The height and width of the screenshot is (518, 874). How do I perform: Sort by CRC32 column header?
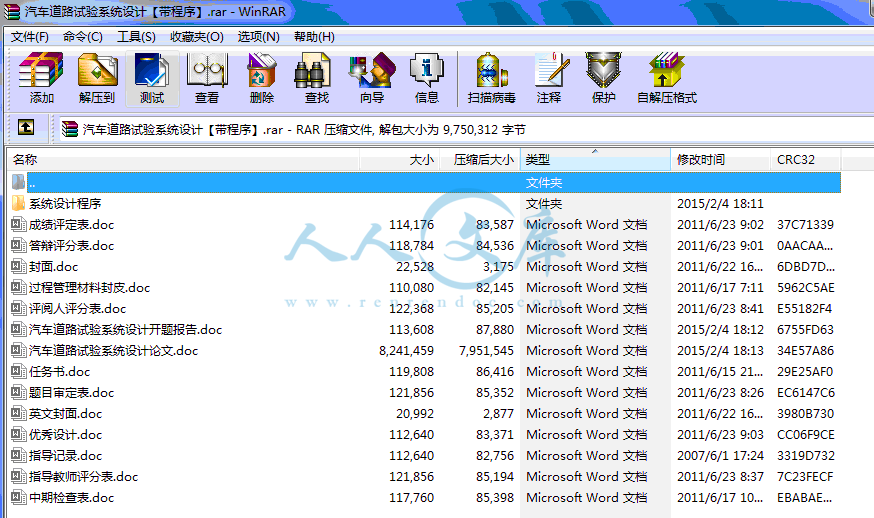click(805, 159)
